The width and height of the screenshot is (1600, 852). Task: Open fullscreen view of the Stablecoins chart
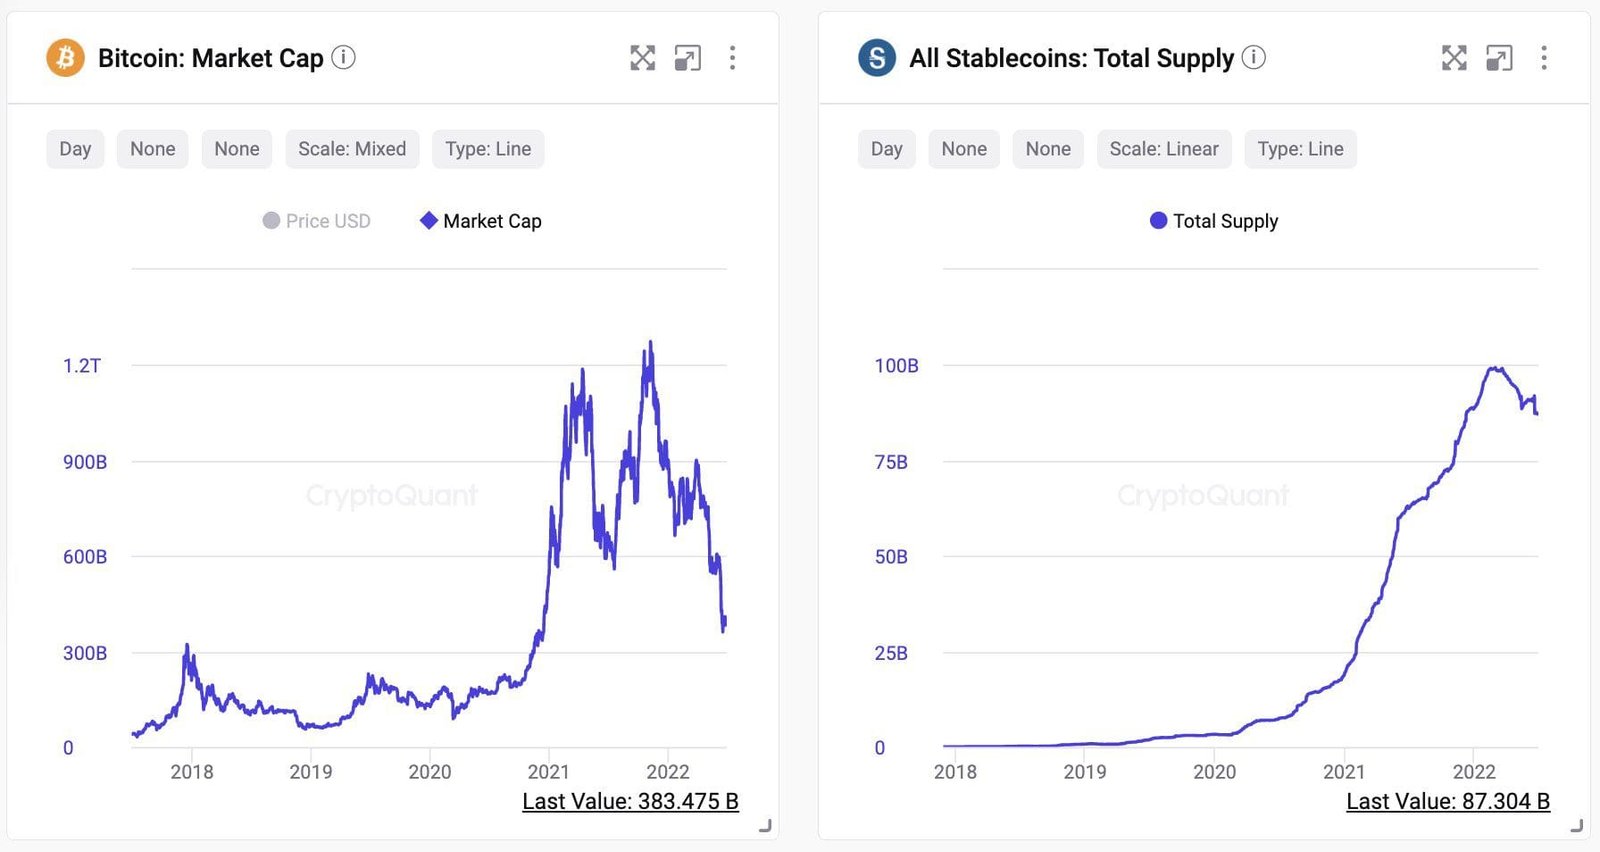coord(1454,58)
